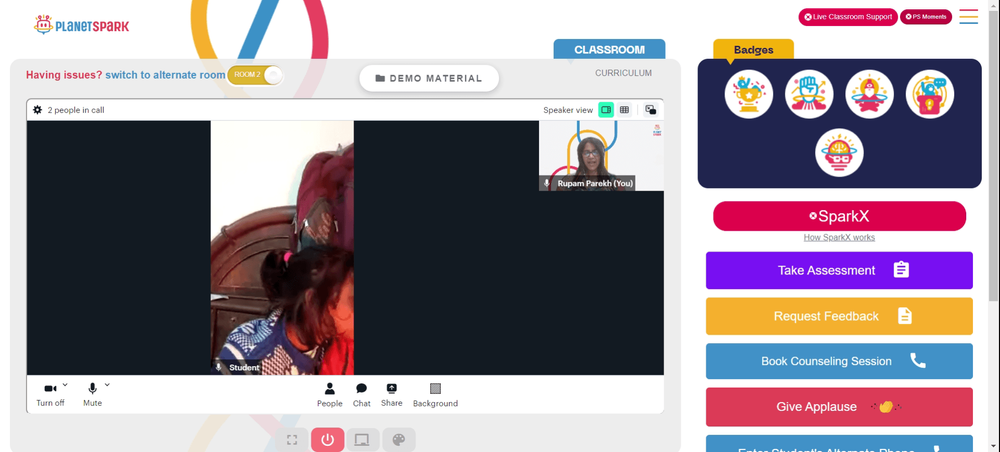1000x452 pixels.
Task: Open DEMO MATERIAL folder button
Action: point(429,78)
